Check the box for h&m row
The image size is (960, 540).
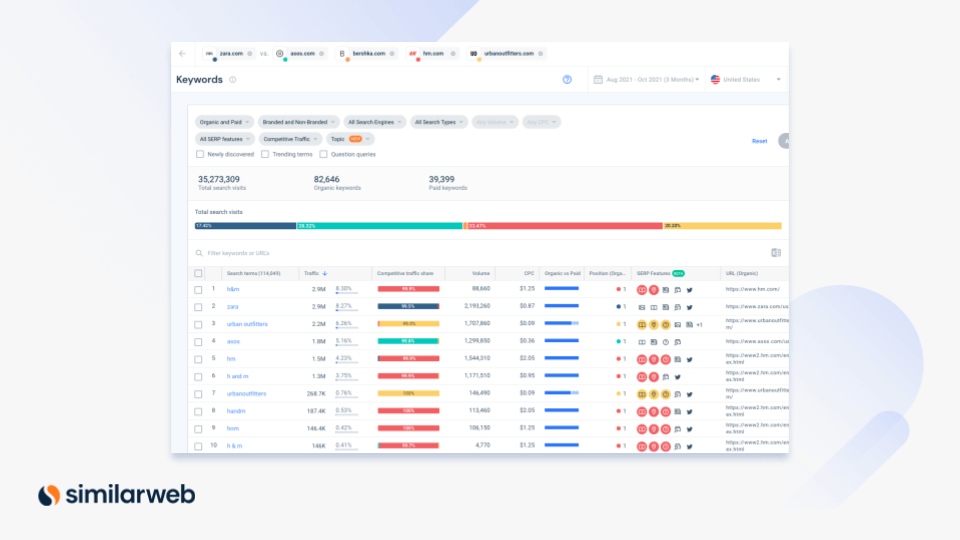[198, 290]
